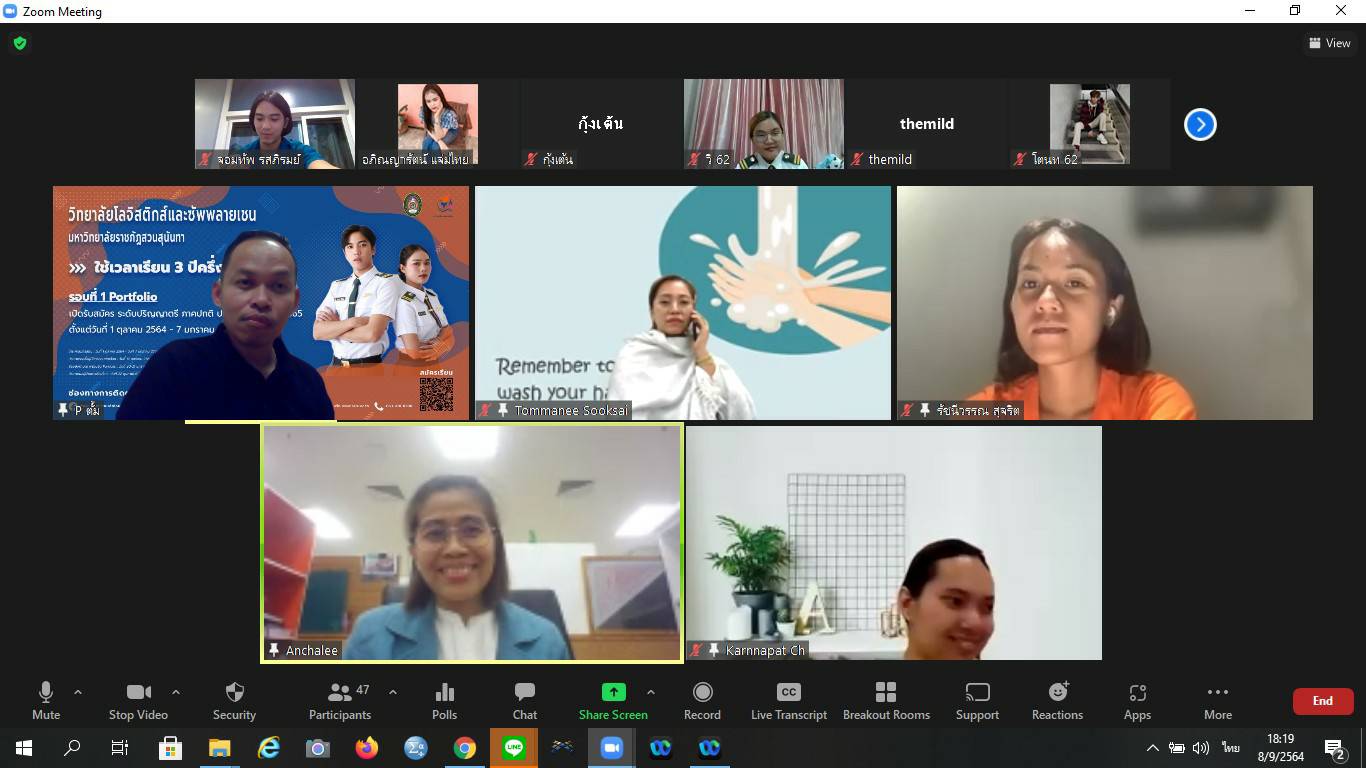
Task: Mute the microphone
Action: pos(46,700)
